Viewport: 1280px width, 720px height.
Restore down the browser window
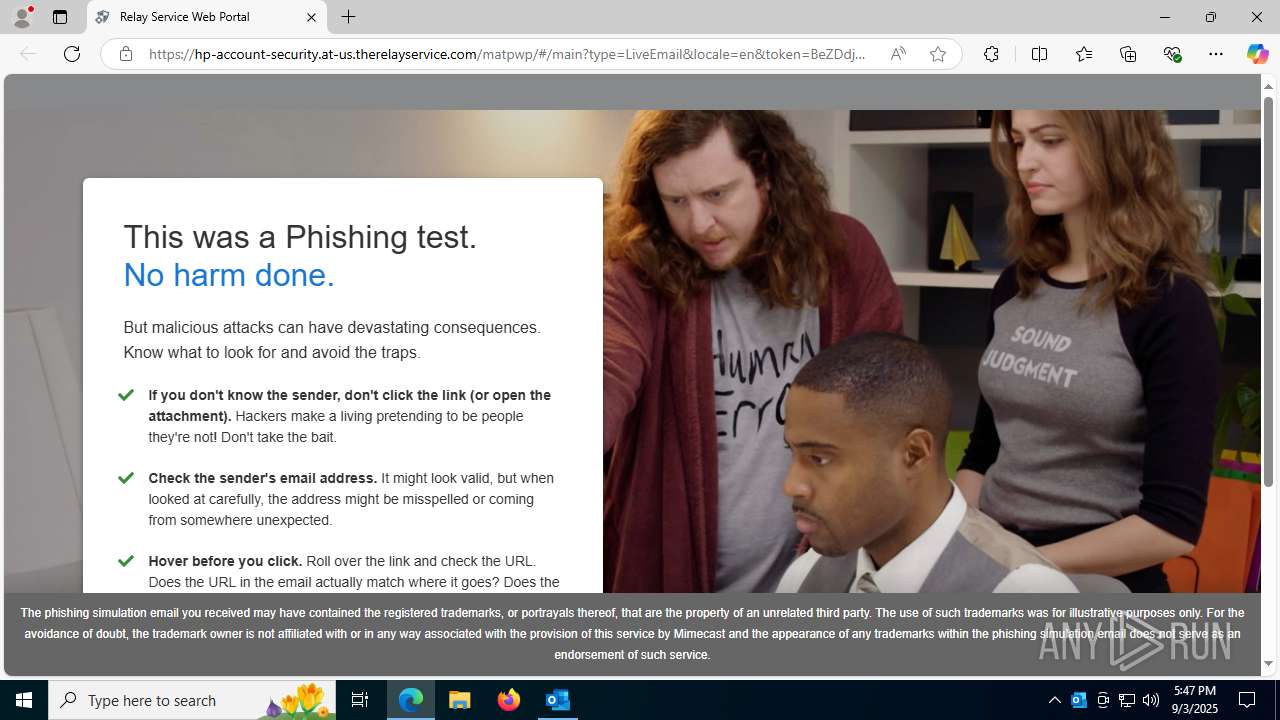pos(1210,17)
